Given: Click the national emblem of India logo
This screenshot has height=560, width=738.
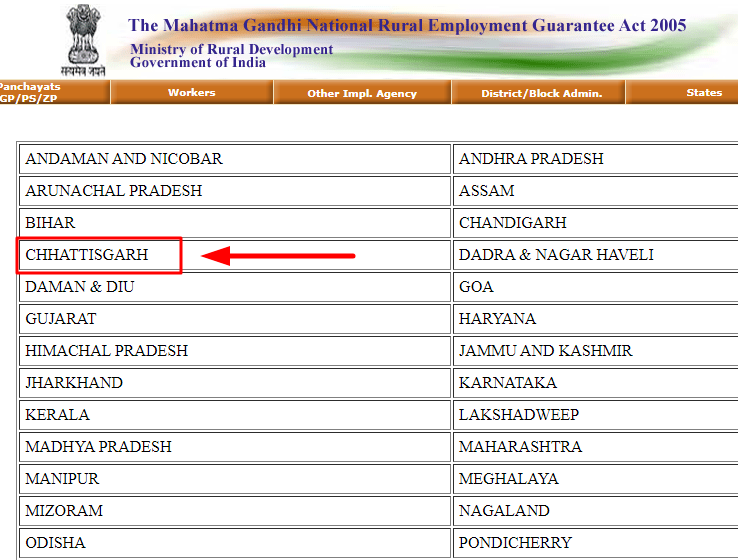Looking at the screenshot, I should (83, 40).
